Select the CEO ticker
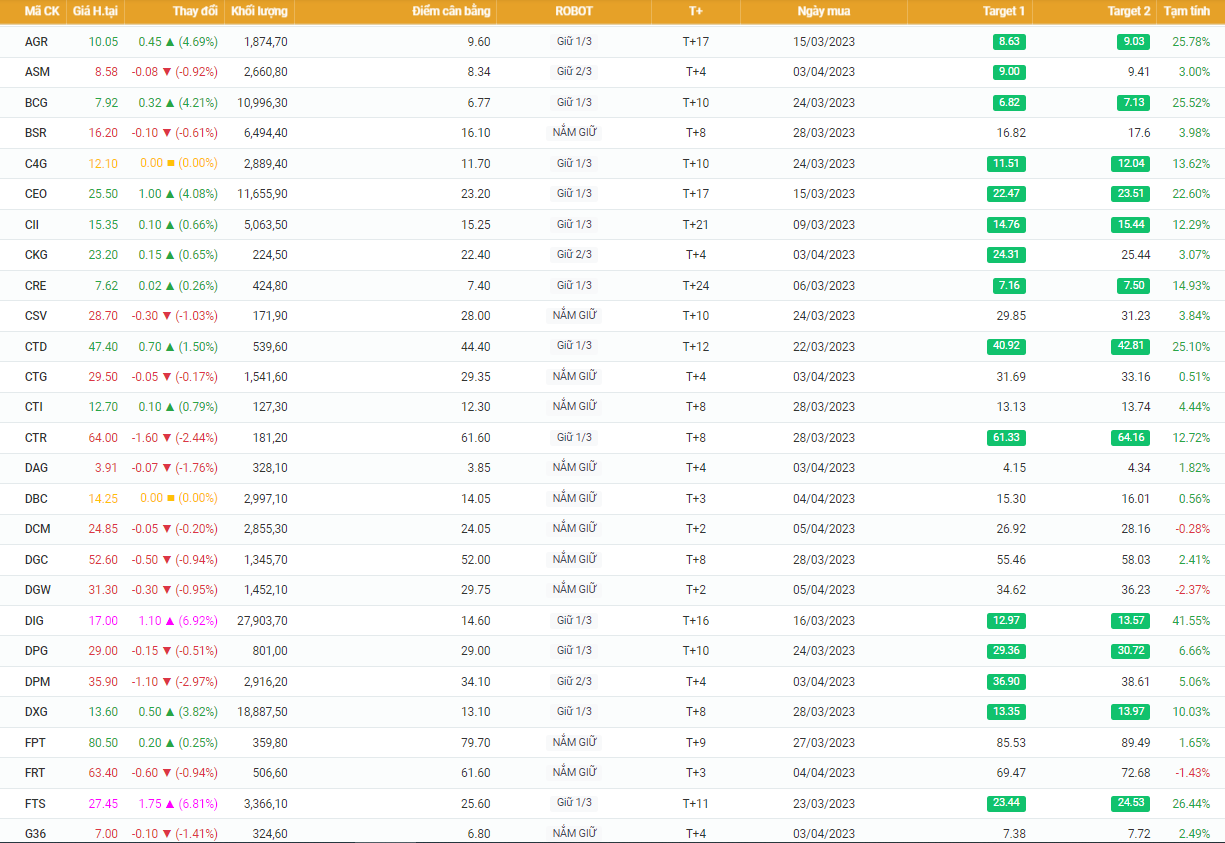The height and width of the screenshot is (843, 1225). click(x=36, y=194)
